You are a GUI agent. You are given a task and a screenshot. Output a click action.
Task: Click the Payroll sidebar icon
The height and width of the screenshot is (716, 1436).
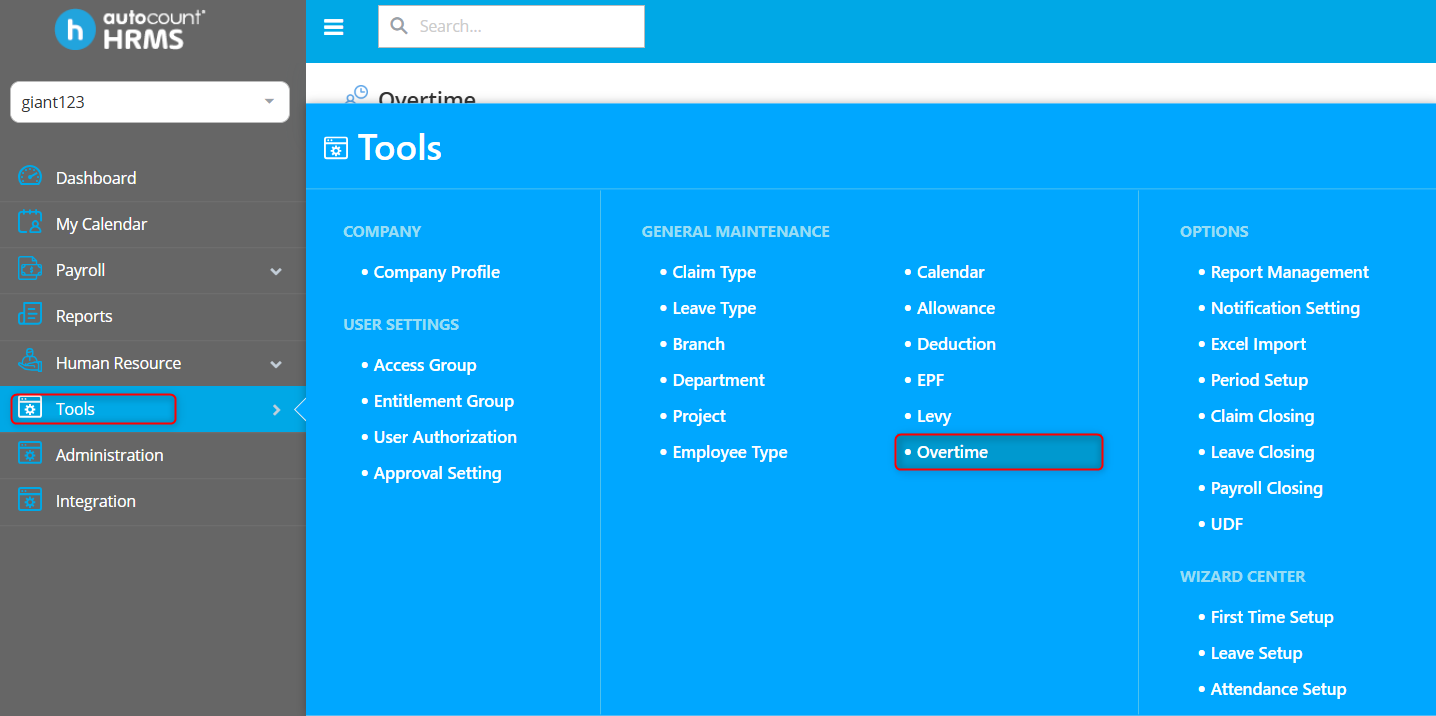click(x=30, y=269)
